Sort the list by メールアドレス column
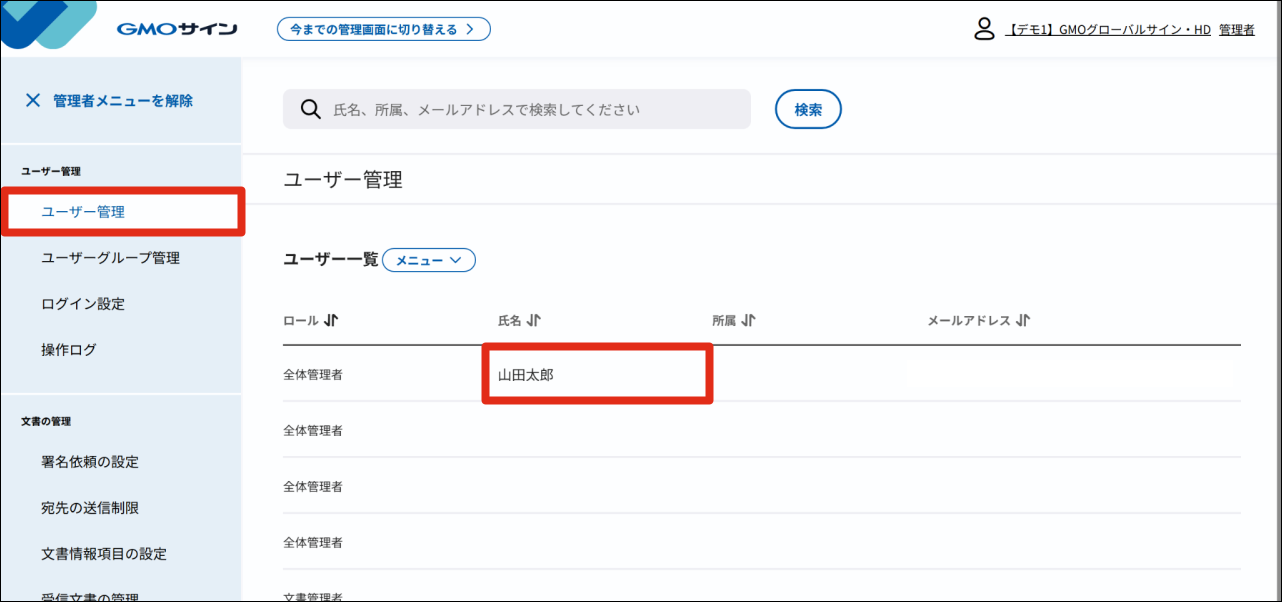 coord(1022,321)
